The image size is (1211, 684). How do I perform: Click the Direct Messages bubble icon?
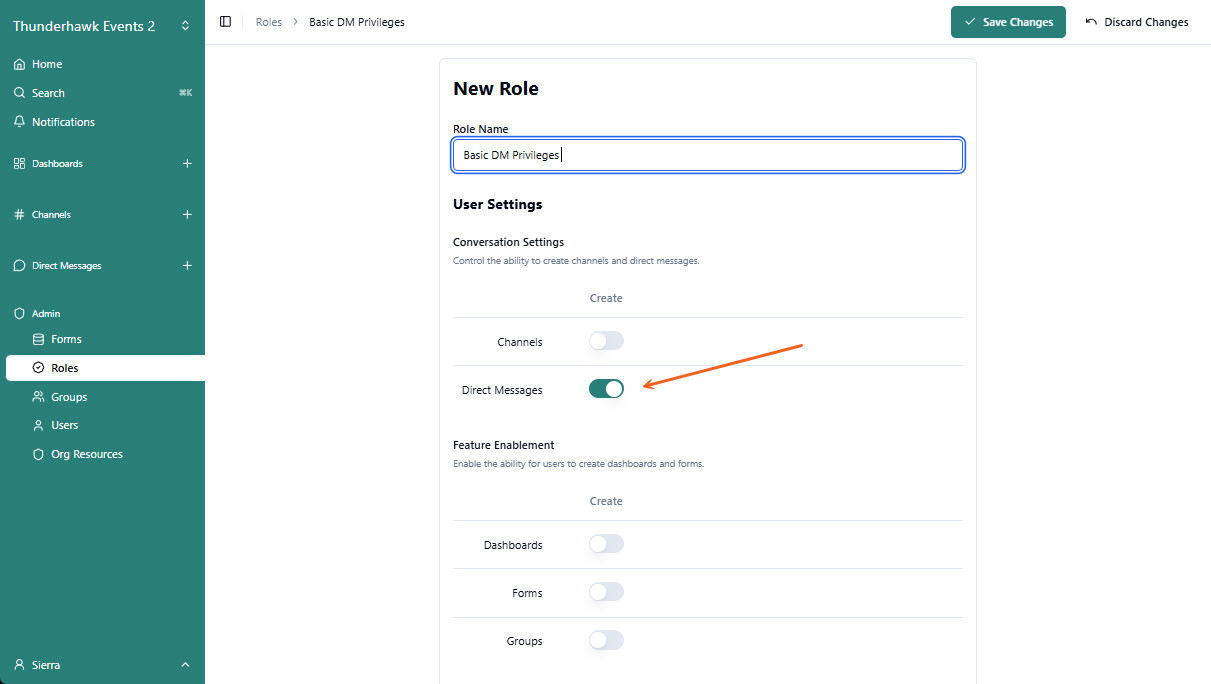click(19, 266)
